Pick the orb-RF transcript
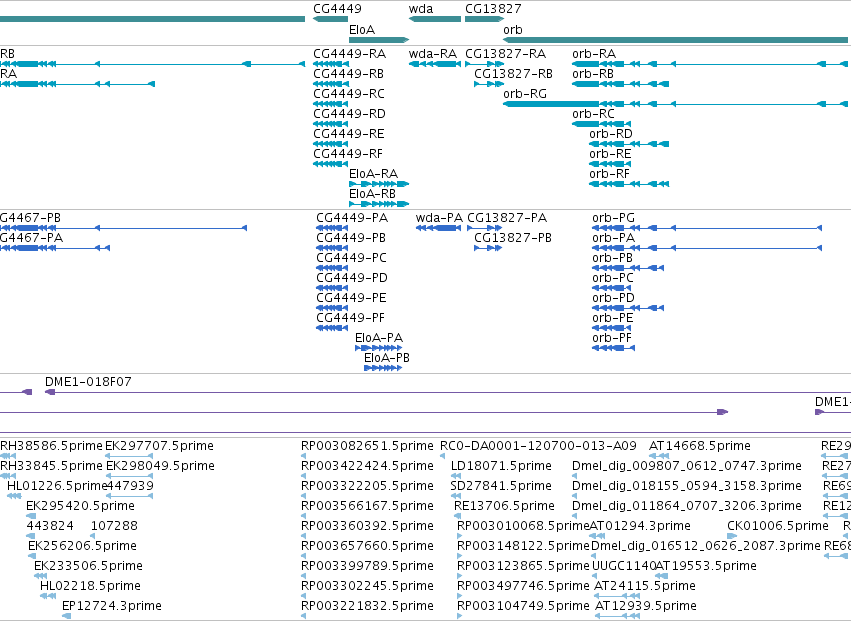The height and width of the screenshot is (621, 851). click(x=629, y=184)
